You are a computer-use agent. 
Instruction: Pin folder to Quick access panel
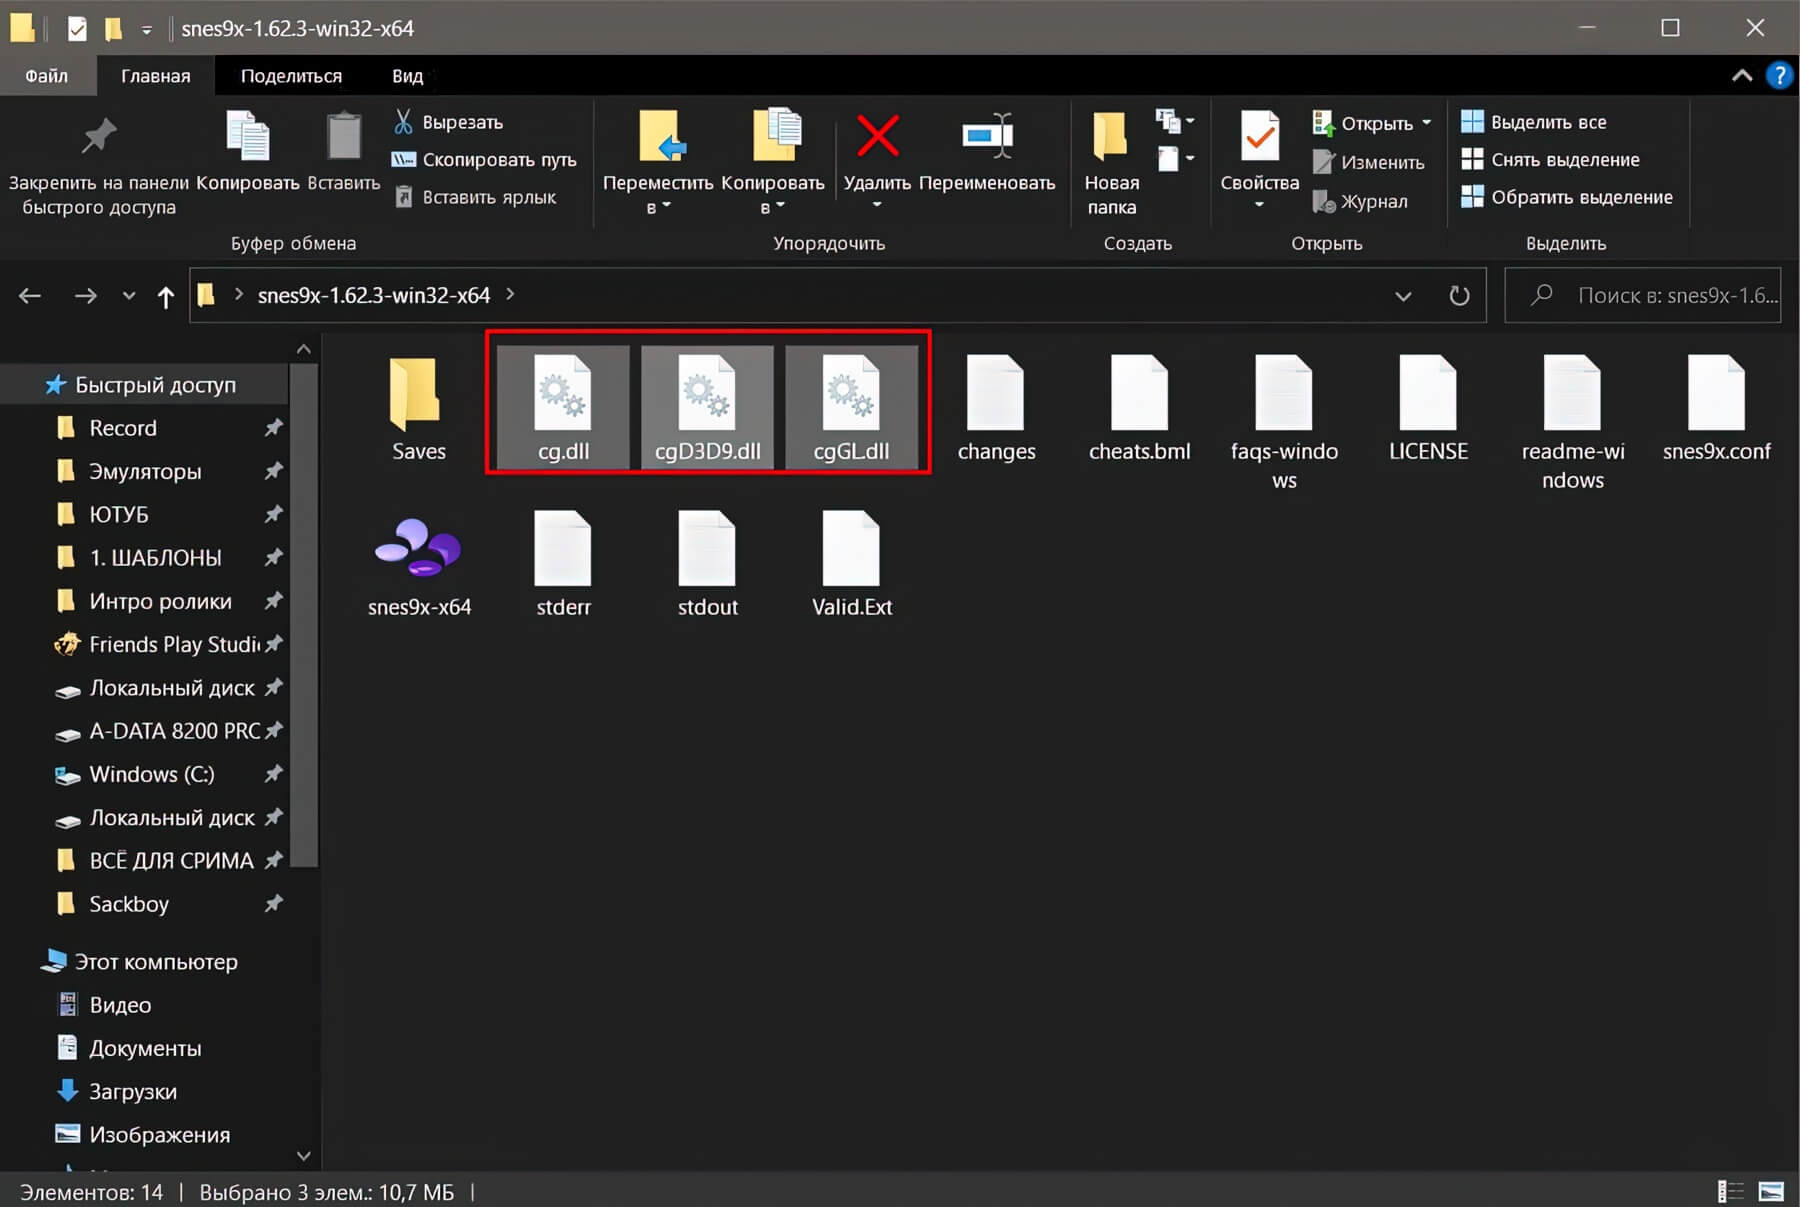point(98,165)
